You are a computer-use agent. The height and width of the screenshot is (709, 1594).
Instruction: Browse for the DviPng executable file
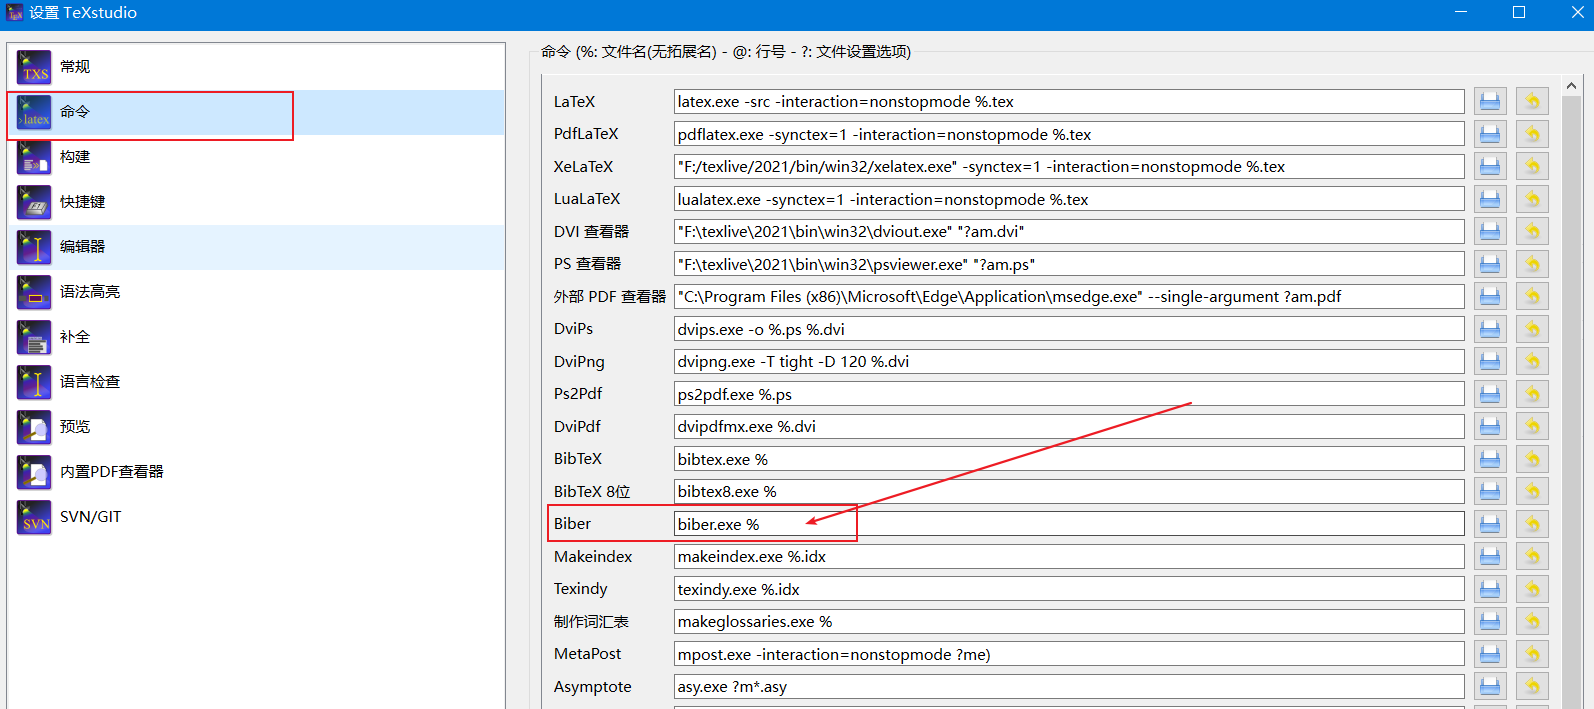point(1490,361)
